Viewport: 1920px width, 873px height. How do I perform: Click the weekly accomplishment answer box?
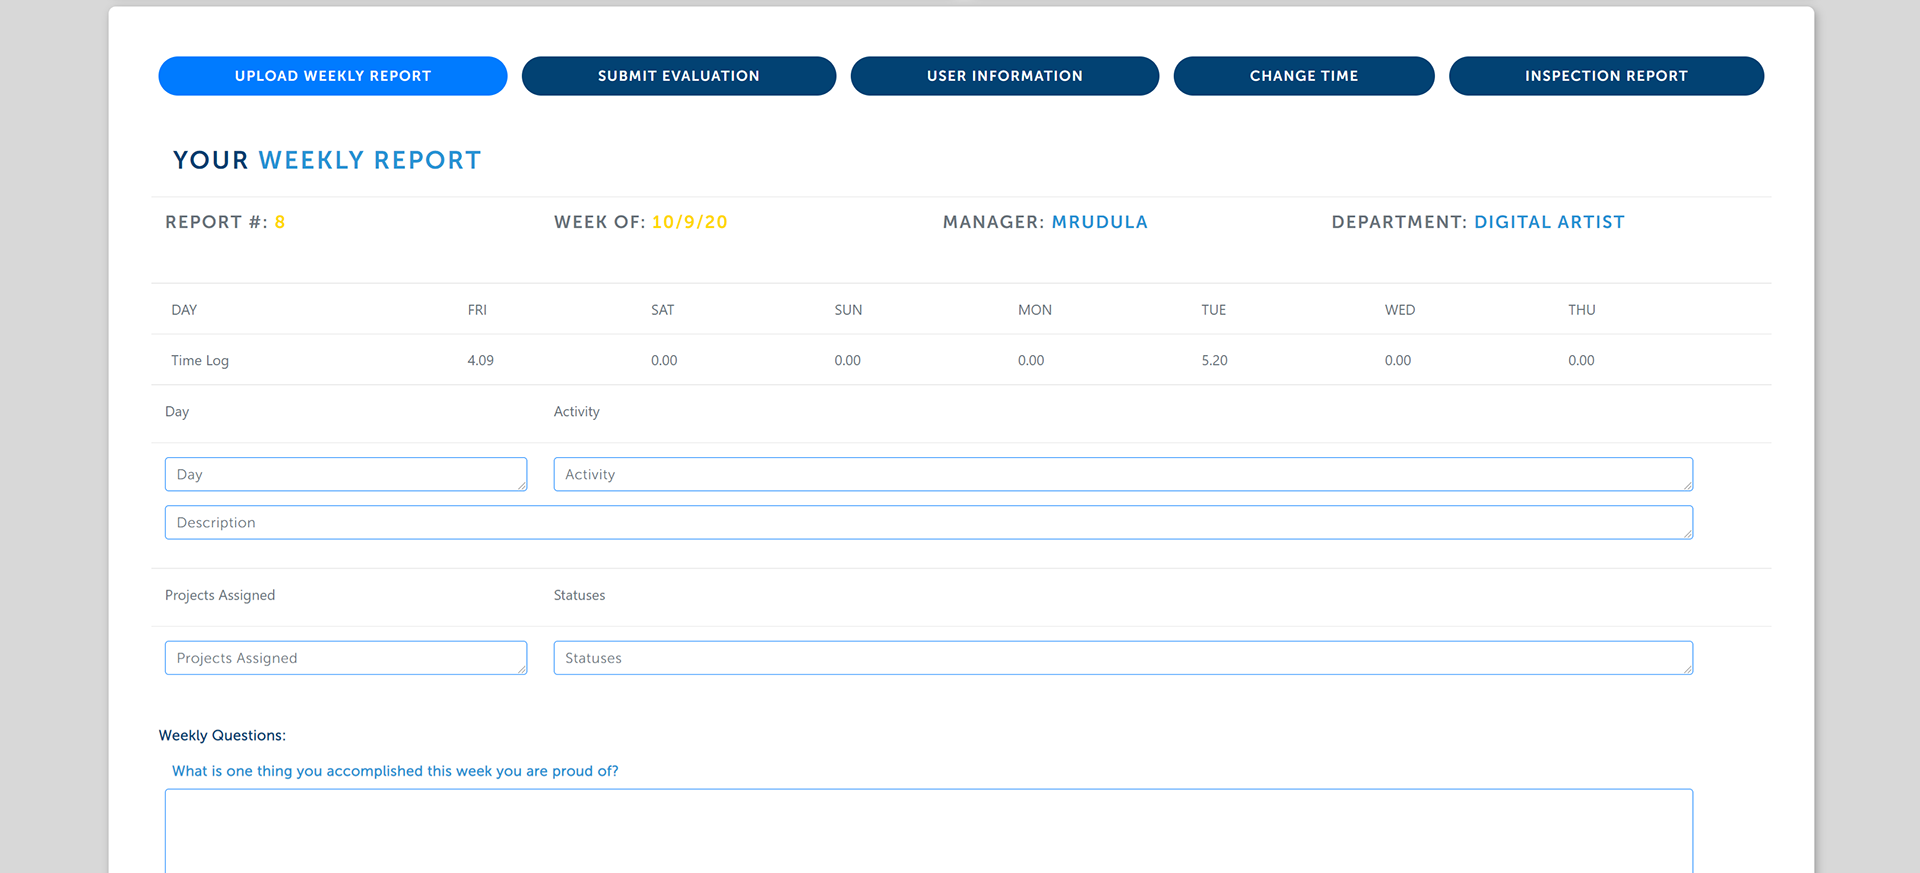pyautogui.click(x=929, y=831)
